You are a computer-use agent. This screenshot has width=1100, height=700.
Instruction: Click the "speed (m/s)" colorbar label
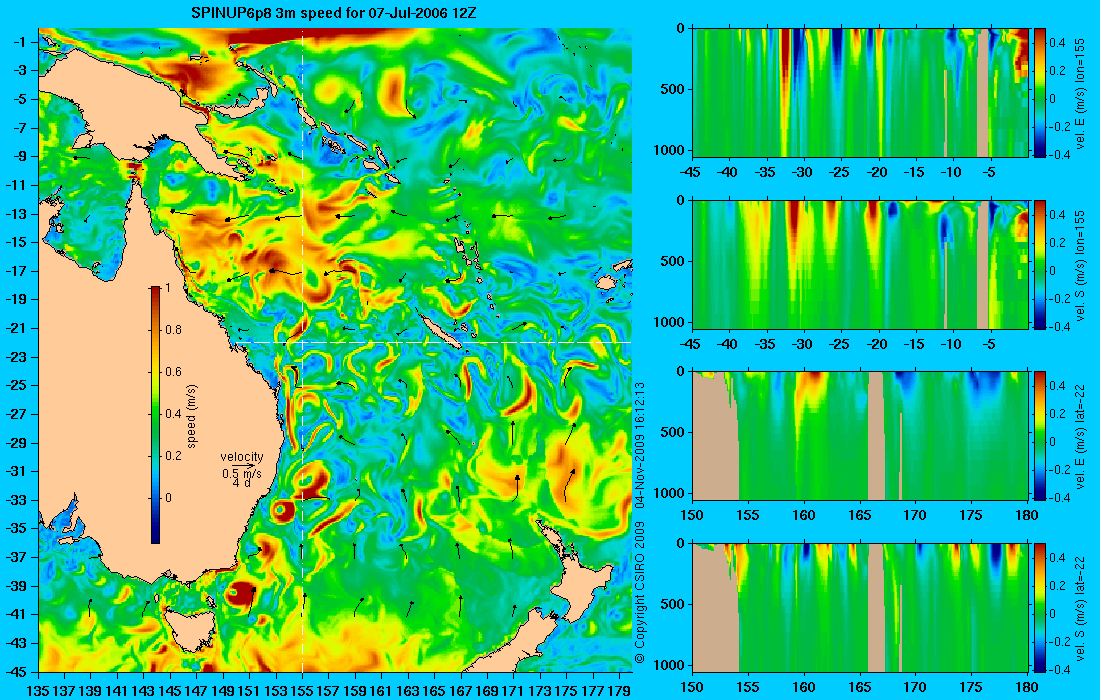[x=192, y=416]
